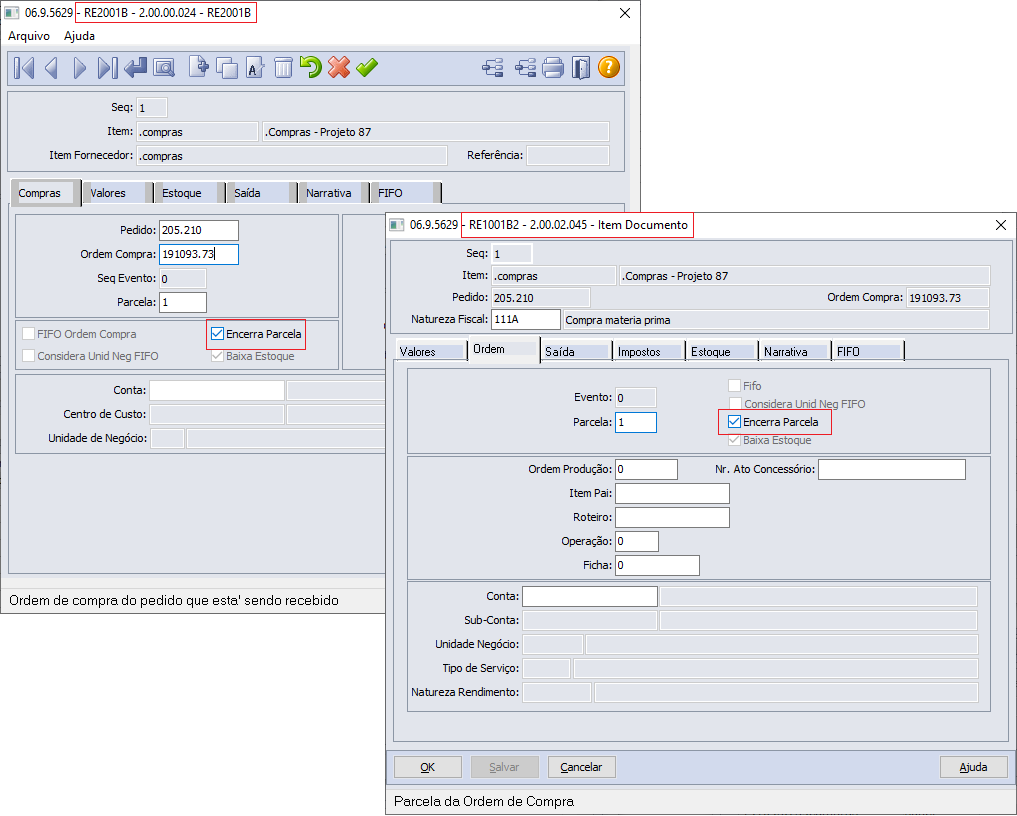Switch to Valores tab in Item Documento

coord(431,352)
